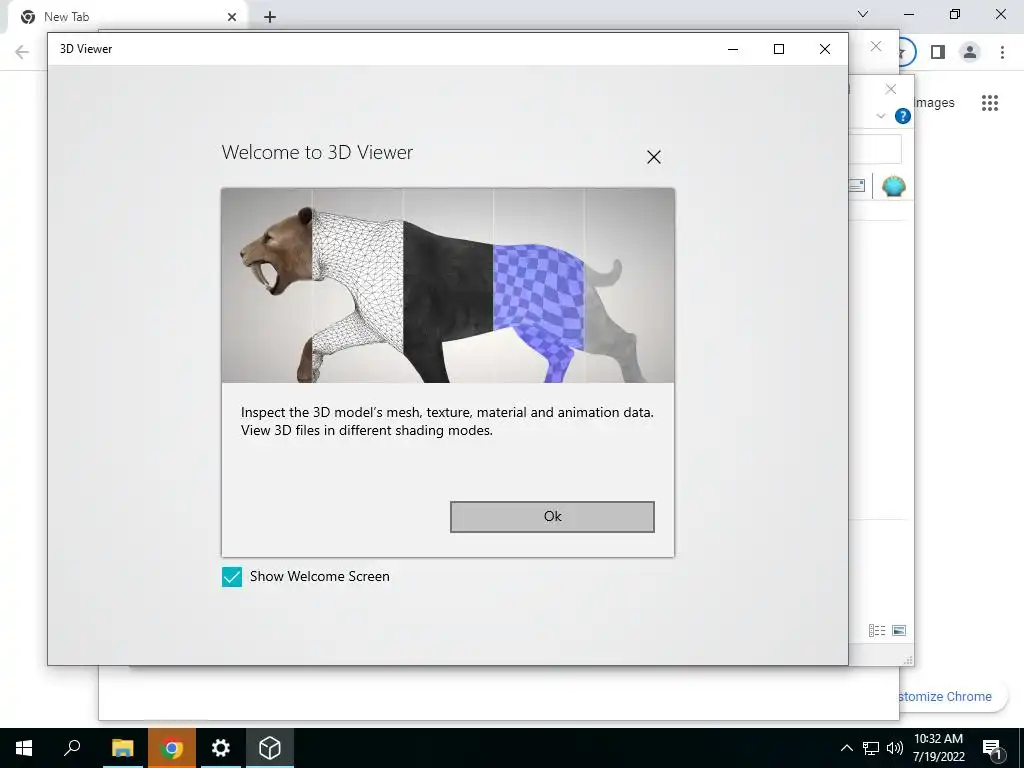Show hidden system tray icons
The height and width of the screenshot is (768, 1024).
(846, 748)
